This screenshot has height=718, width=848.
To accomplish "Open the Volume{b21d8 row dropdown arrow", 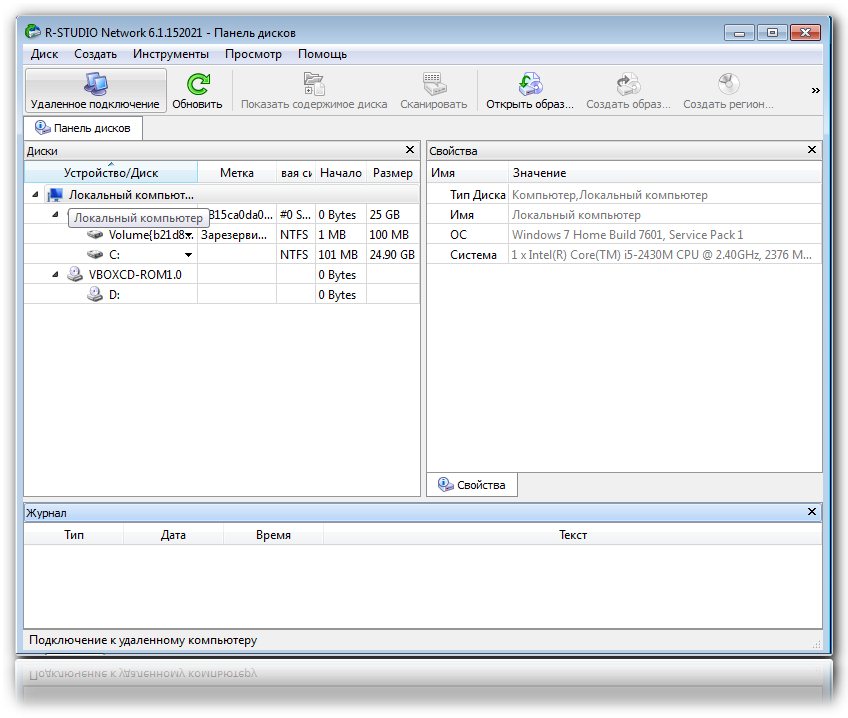I will click(189, 235).
